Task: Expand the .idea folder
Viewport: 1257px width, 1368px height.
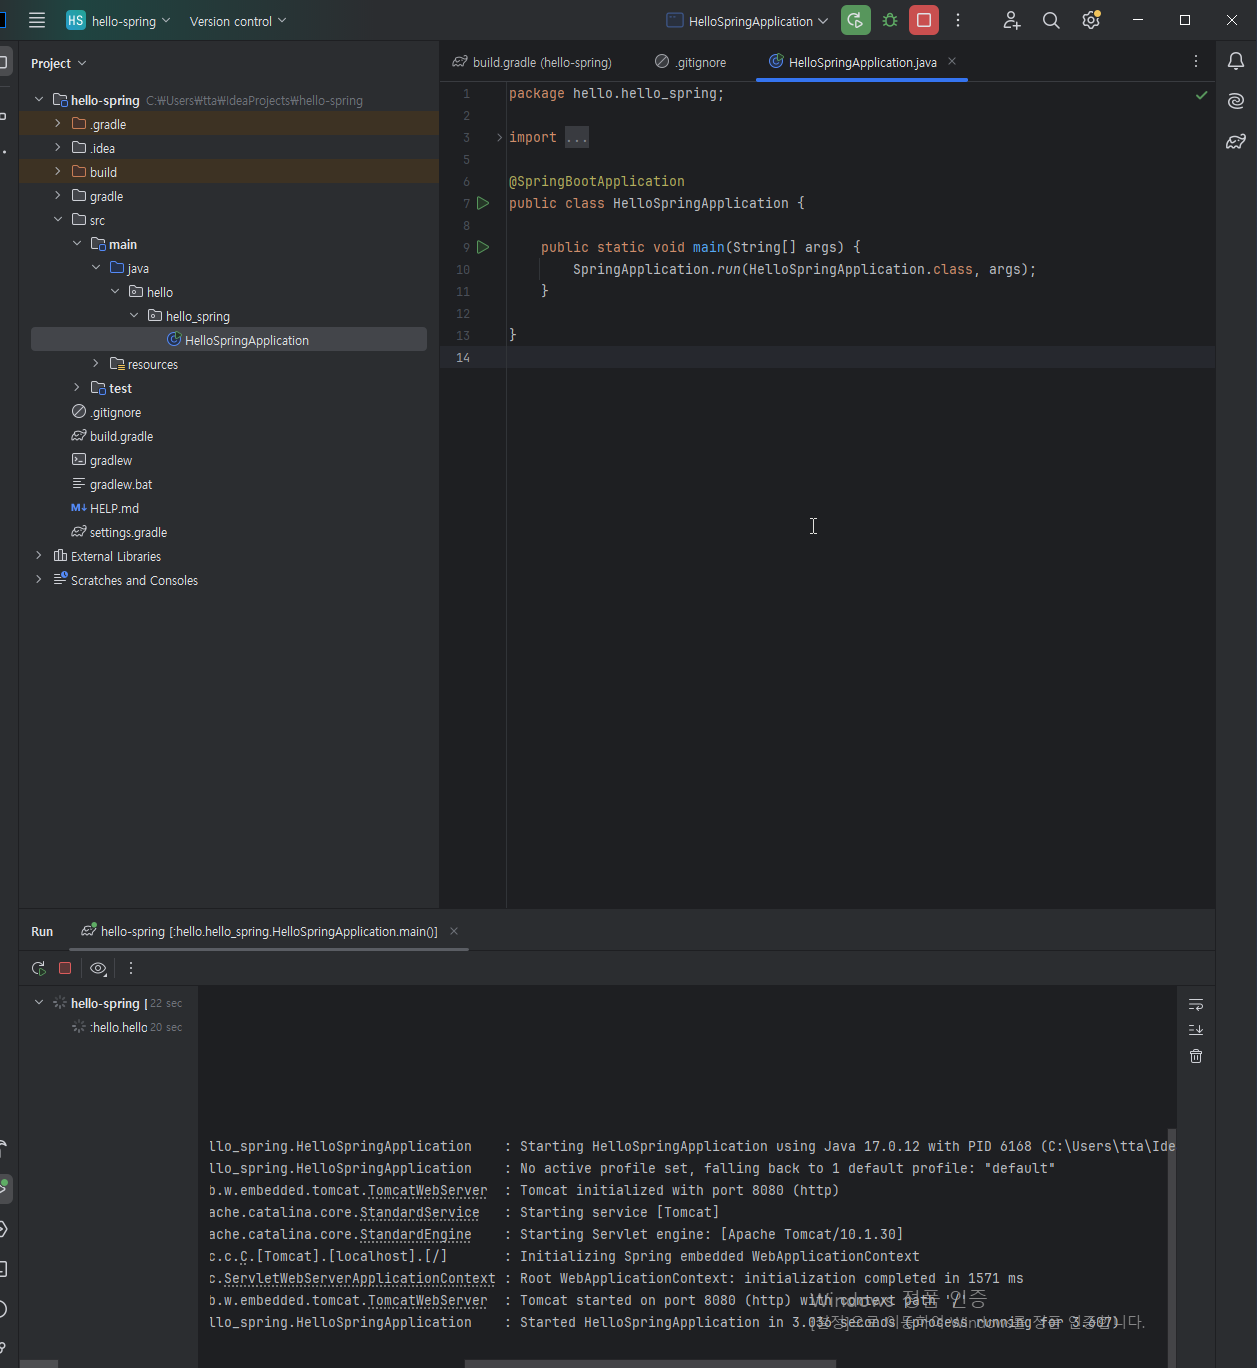Action: 58,148
